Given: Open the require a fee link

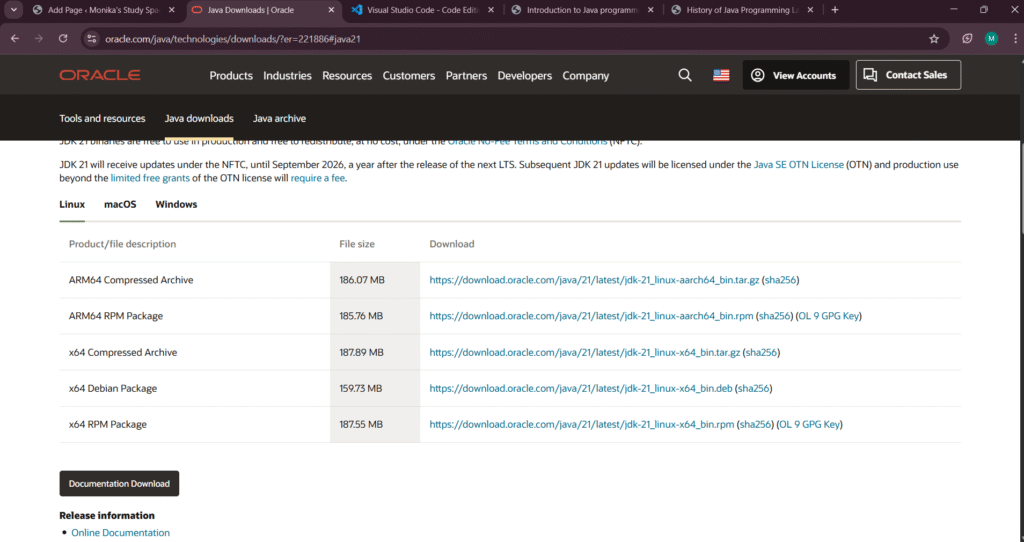Looking at the screenshot, I should pyautogui.click(x=317, y=178).
